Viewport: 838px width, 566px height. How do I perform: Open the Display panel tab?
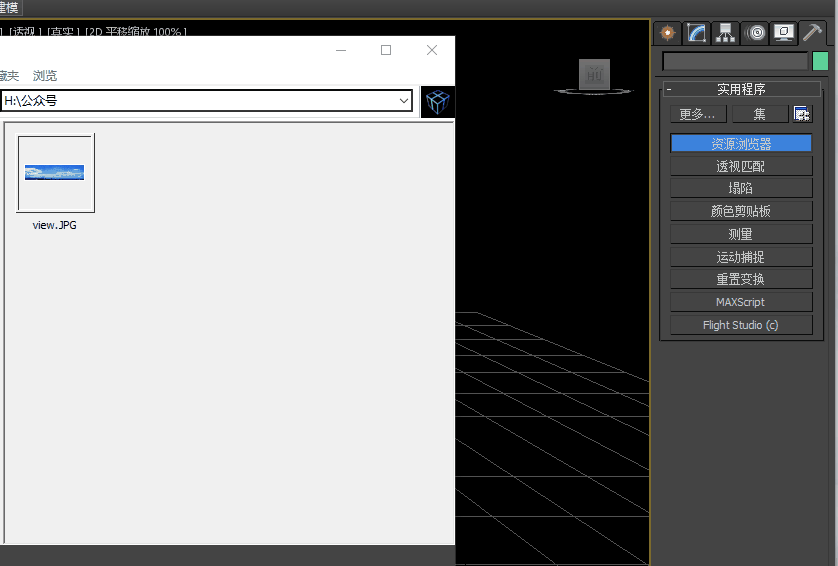click(783, 33)
